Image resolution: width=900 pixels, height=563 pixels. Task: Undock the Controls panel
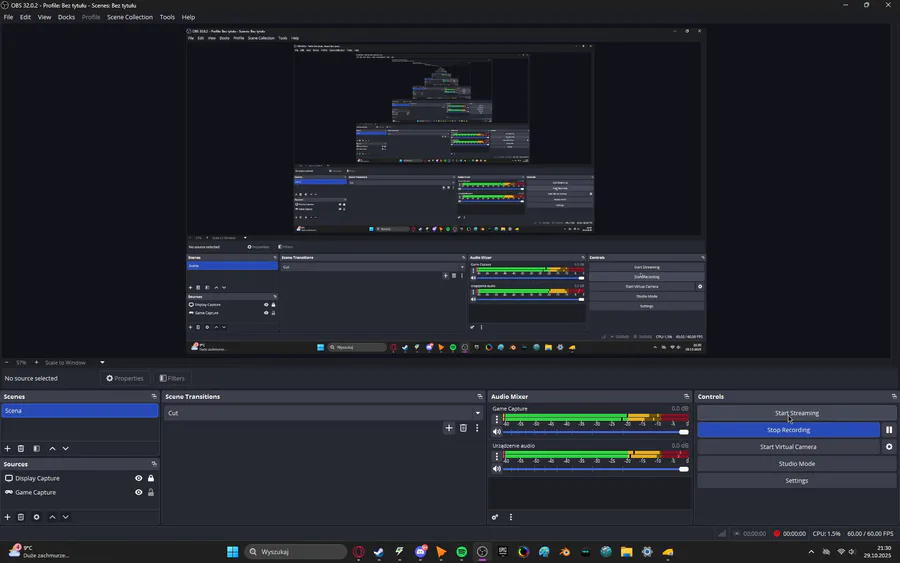pyautogui.click(x=894, y=396)
